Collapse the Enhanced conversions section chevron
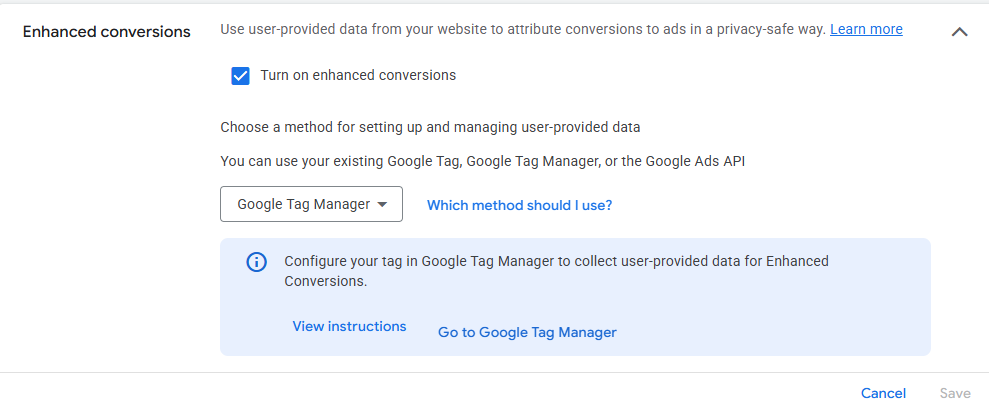Image resolution: width=989 pixels, height=407 pixels. click(959, 32)
